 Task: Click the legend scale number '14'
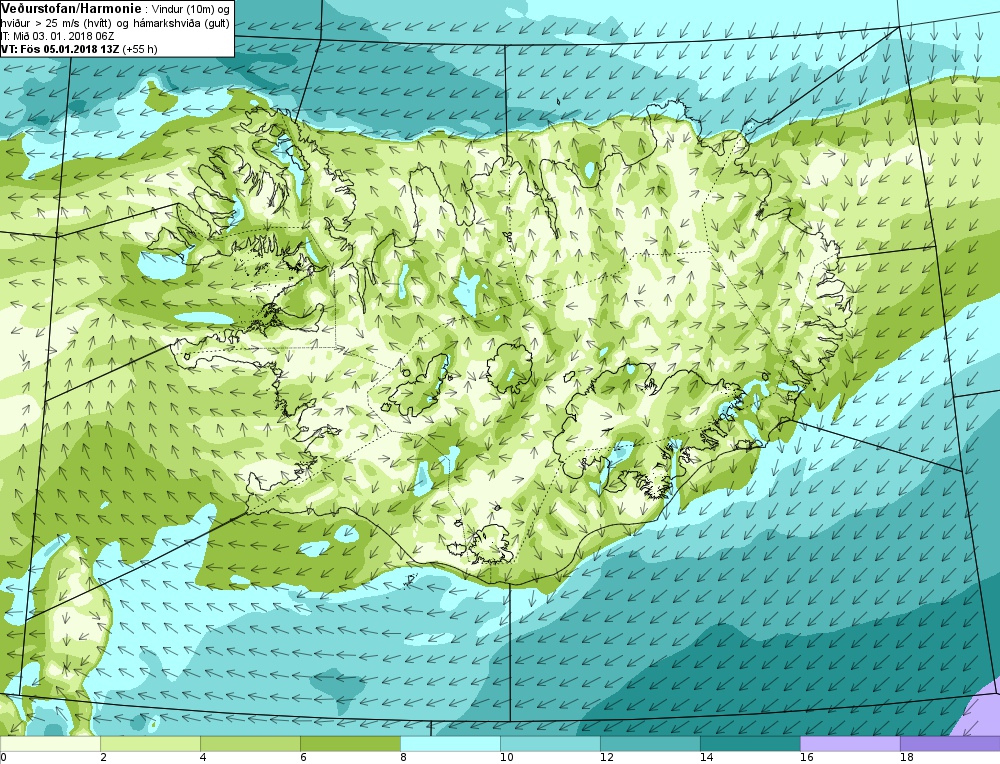point(707,758)
